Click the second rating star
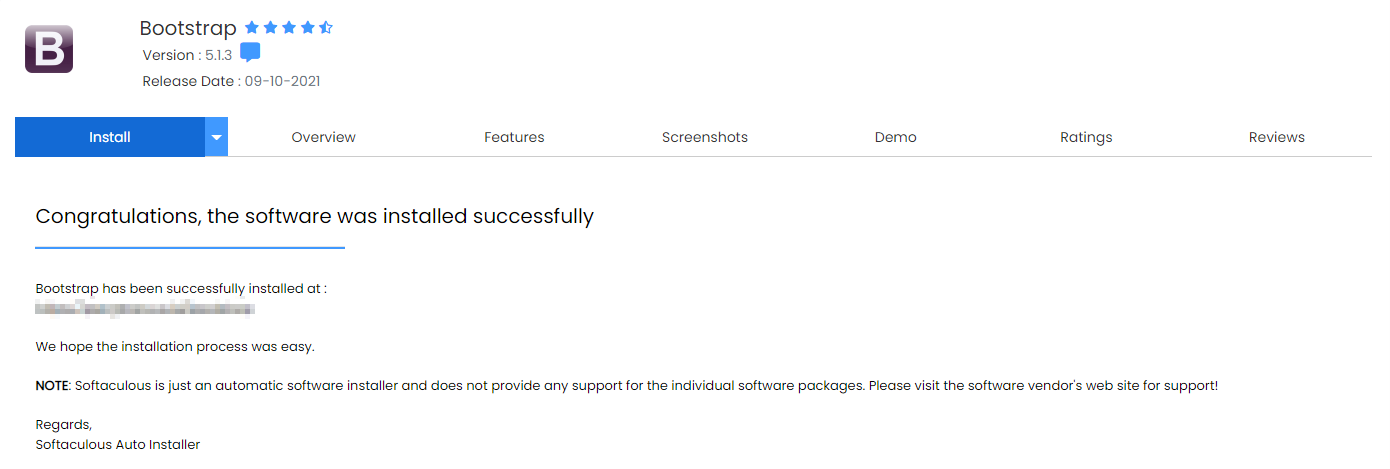The image size is (1390, 469). coord(271,28)
